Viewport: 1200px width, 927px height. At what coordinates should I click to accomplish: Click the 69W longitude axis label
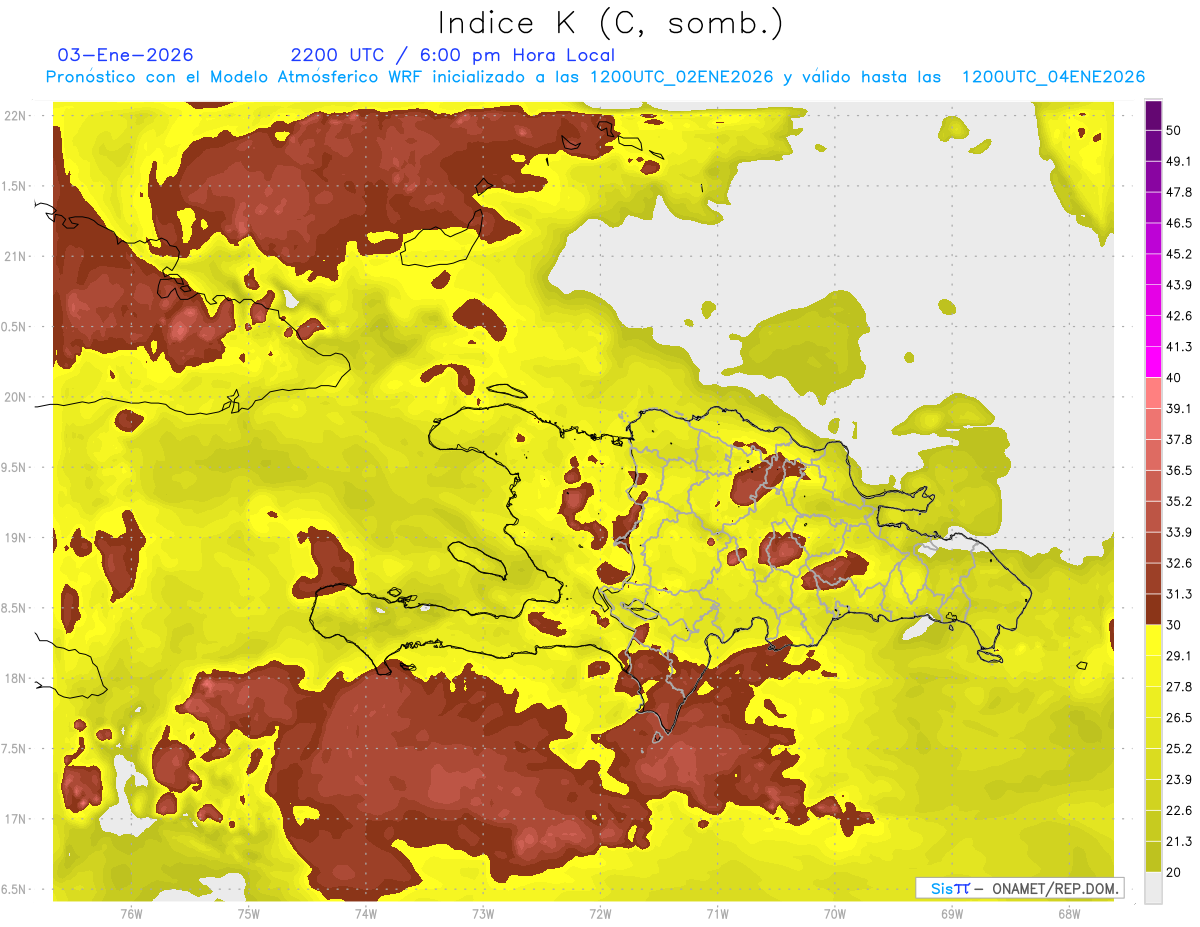(951, 914)
